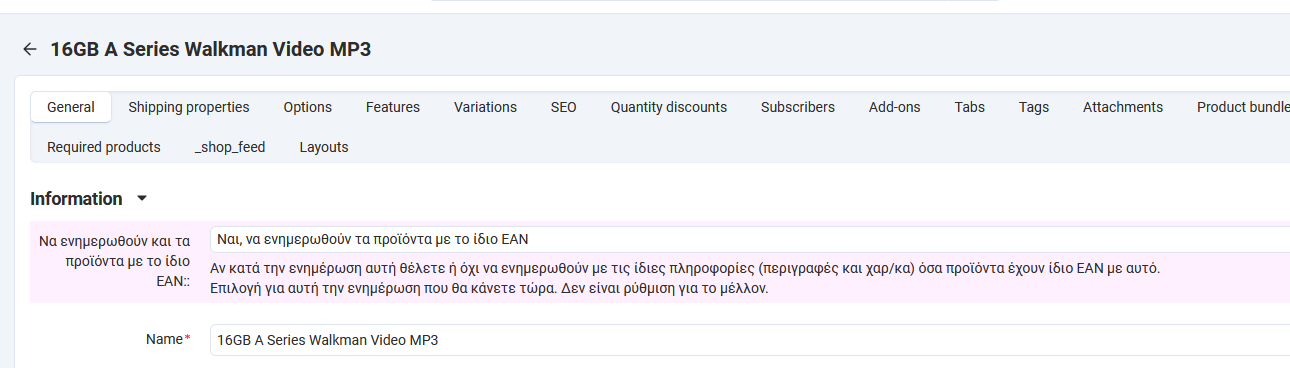Open the Options tab

tap(308, 107)
